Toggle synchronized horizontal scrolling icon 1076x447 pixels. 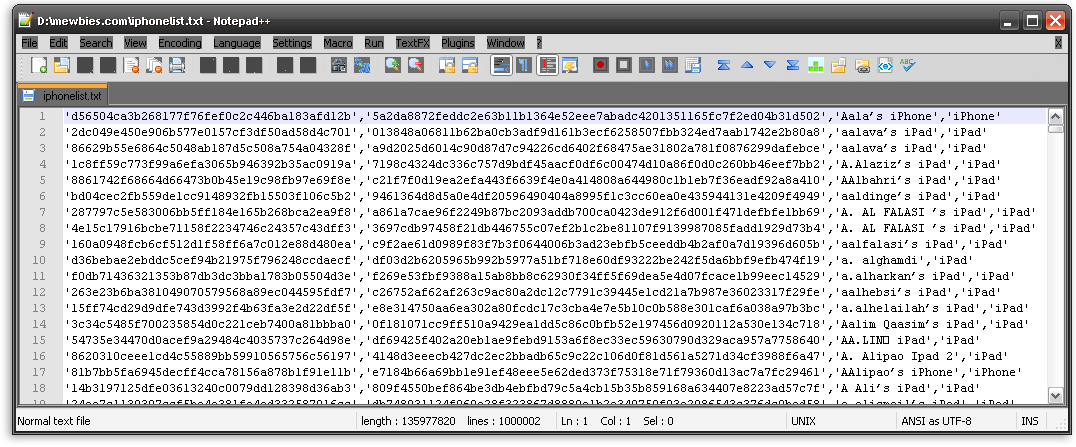pos(469,65)
